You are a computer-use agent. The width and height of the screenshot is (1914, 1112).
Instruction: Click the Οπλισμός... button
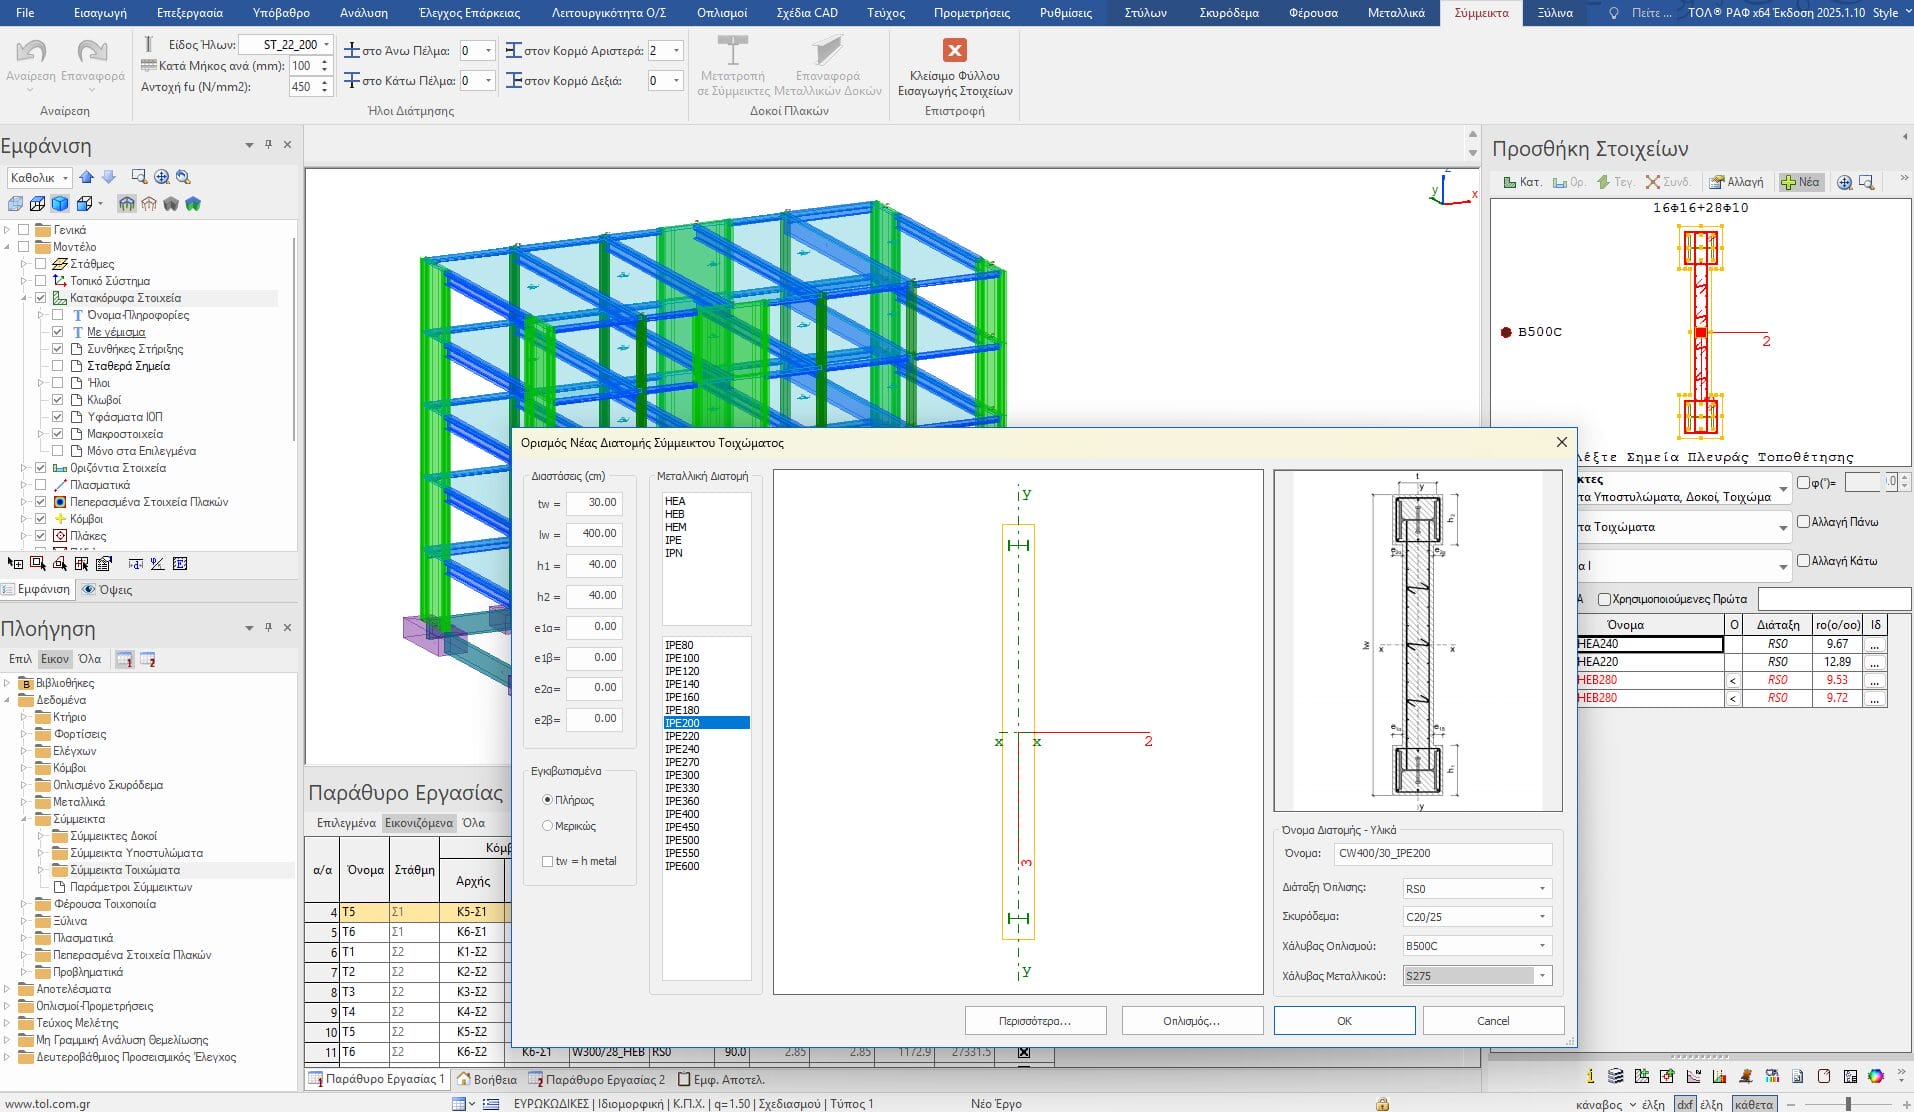(x=1190, y=1021)
